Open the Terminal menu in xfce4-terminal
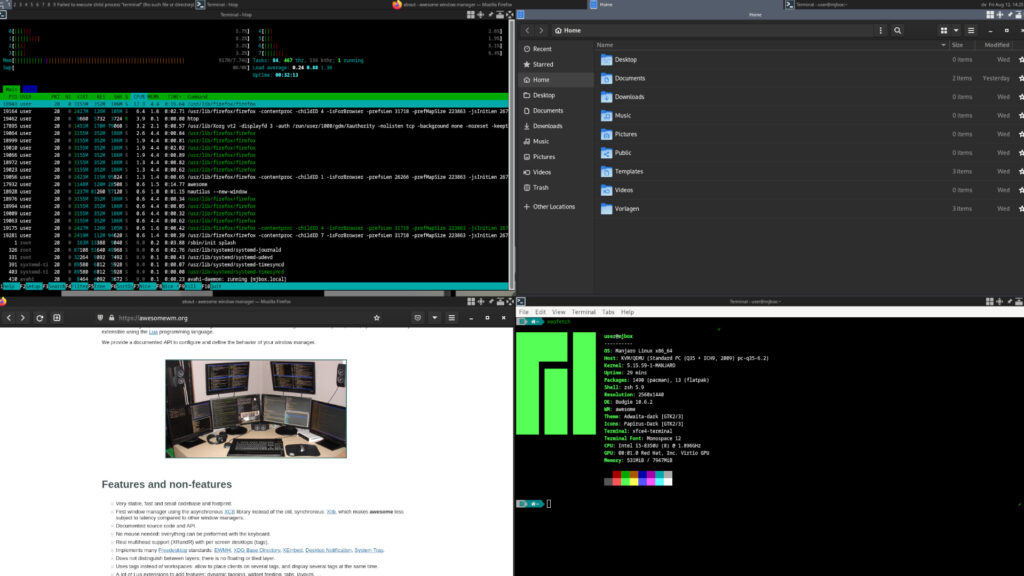1024x576 pixels. click(x=584, y=312)
